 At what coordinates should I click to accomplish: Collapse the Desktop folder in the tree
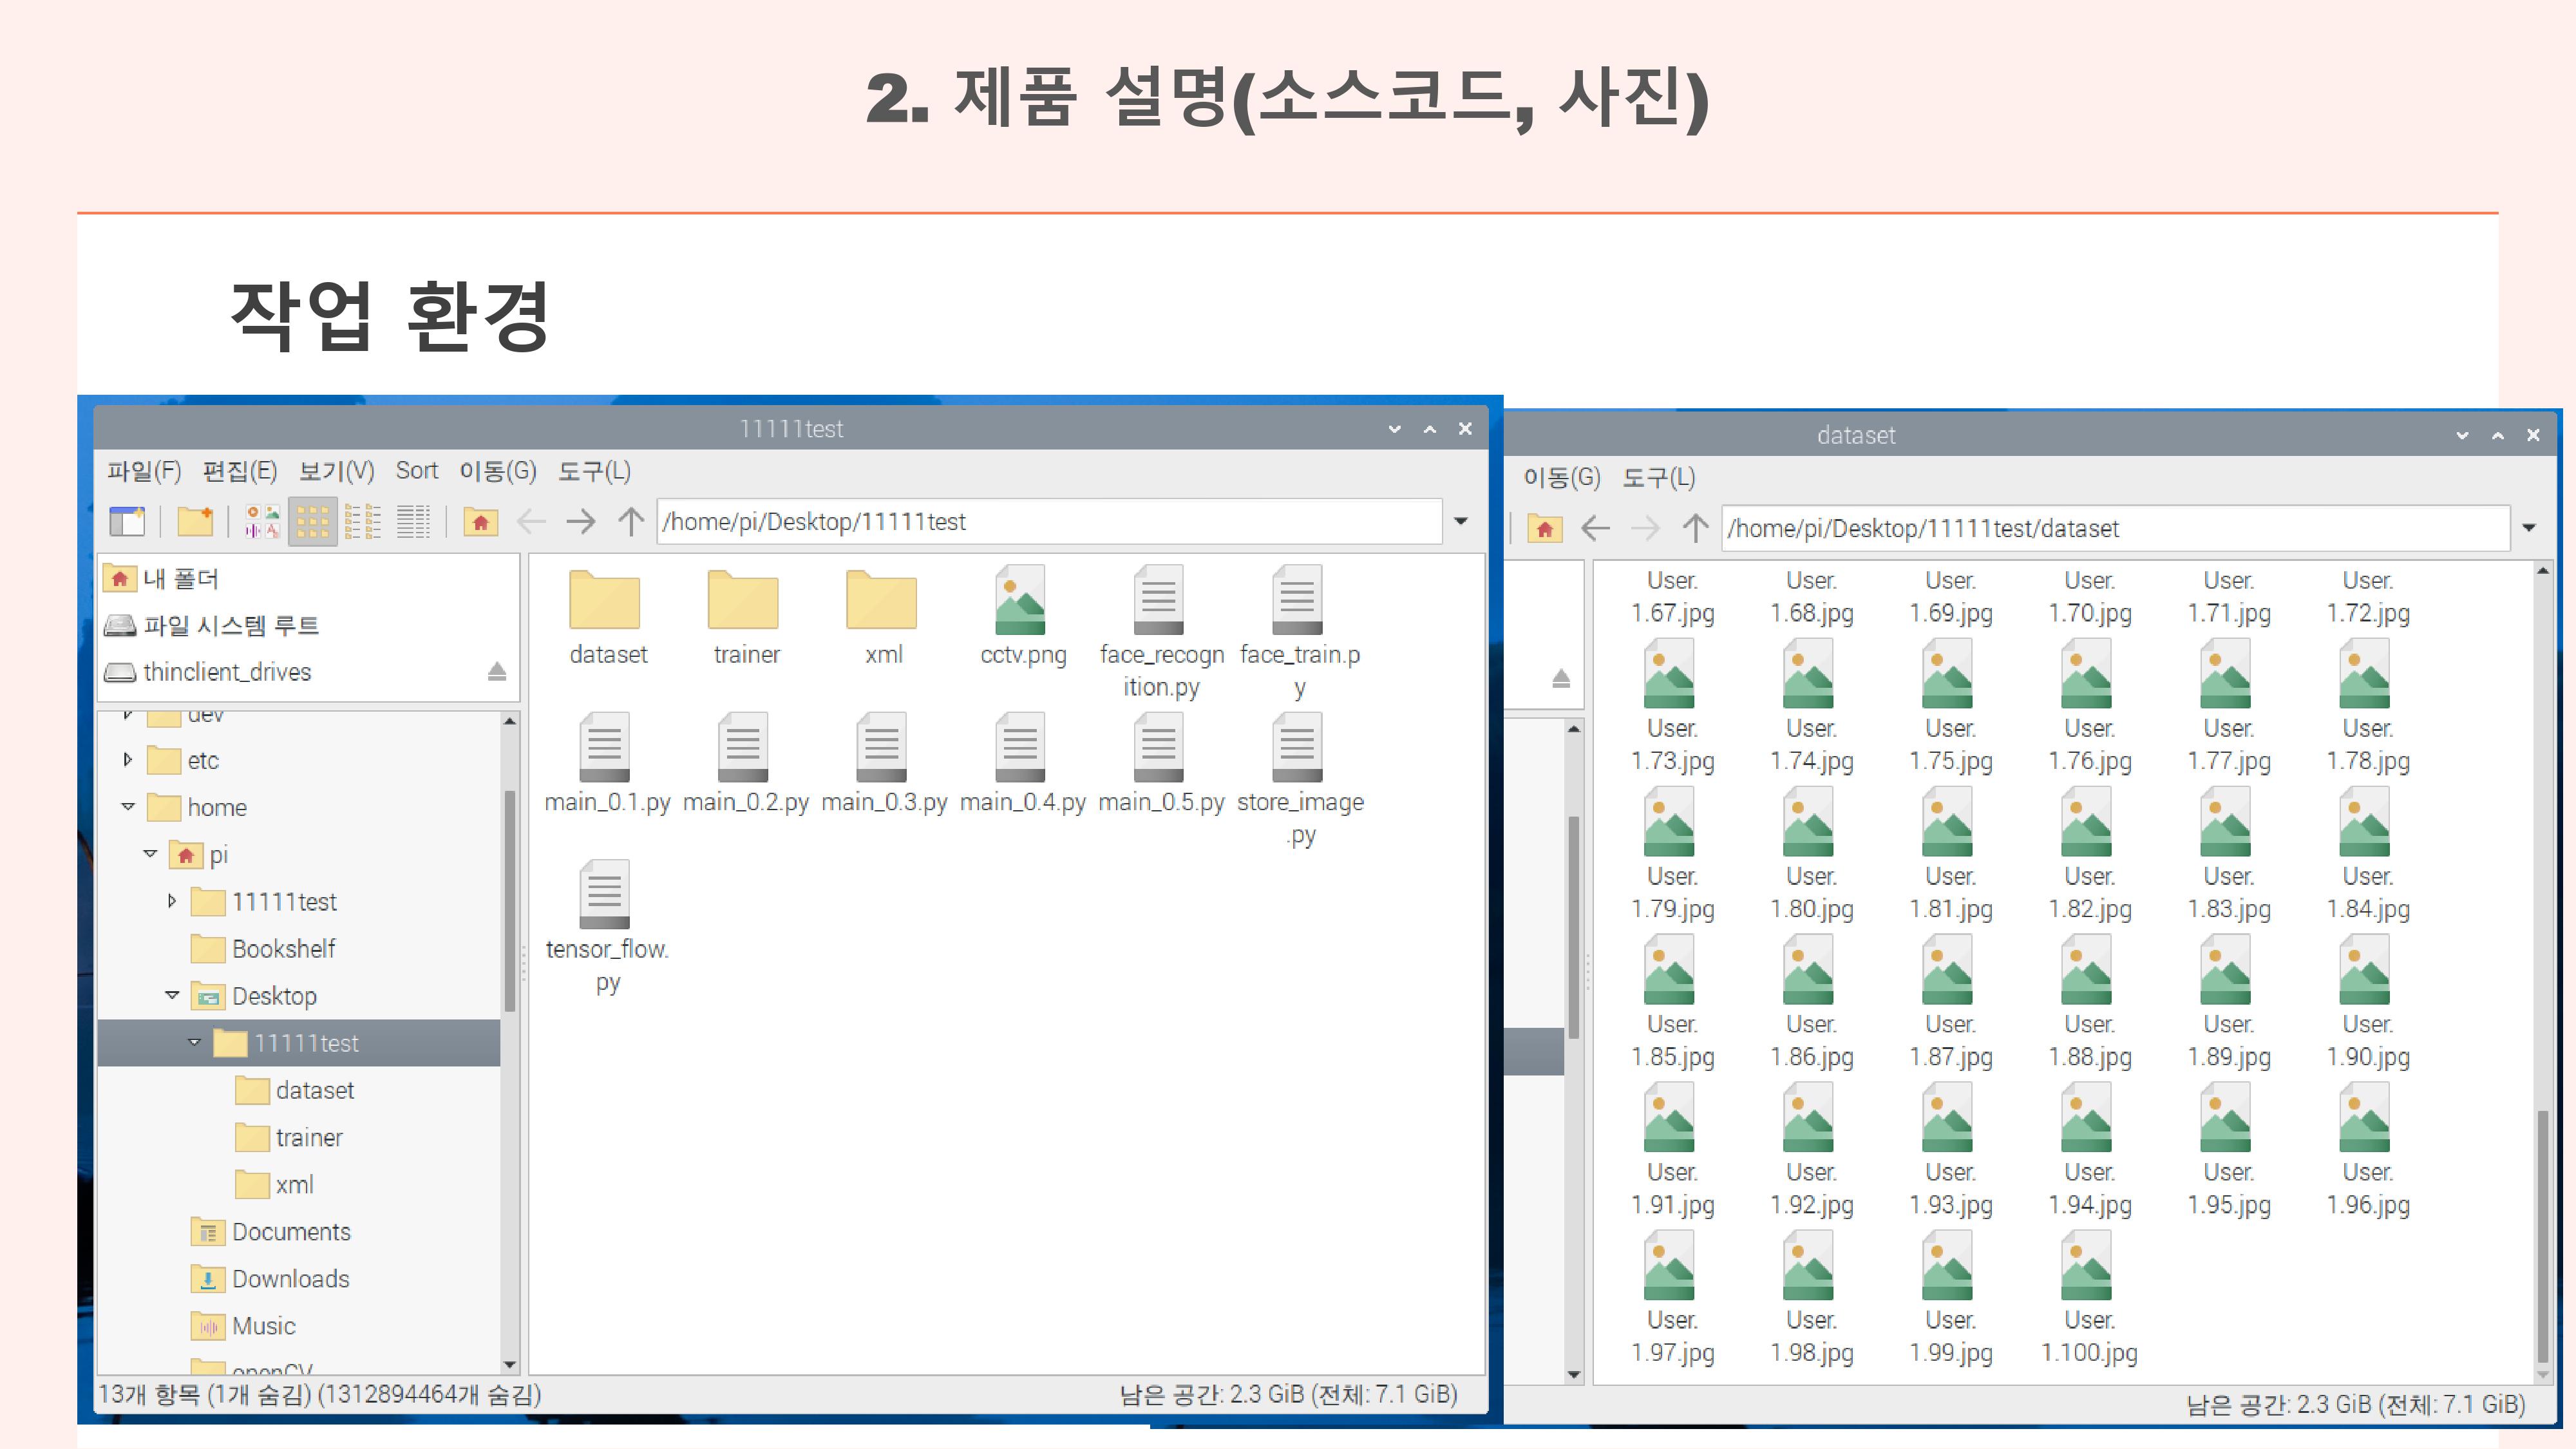(x=171, y=995)
